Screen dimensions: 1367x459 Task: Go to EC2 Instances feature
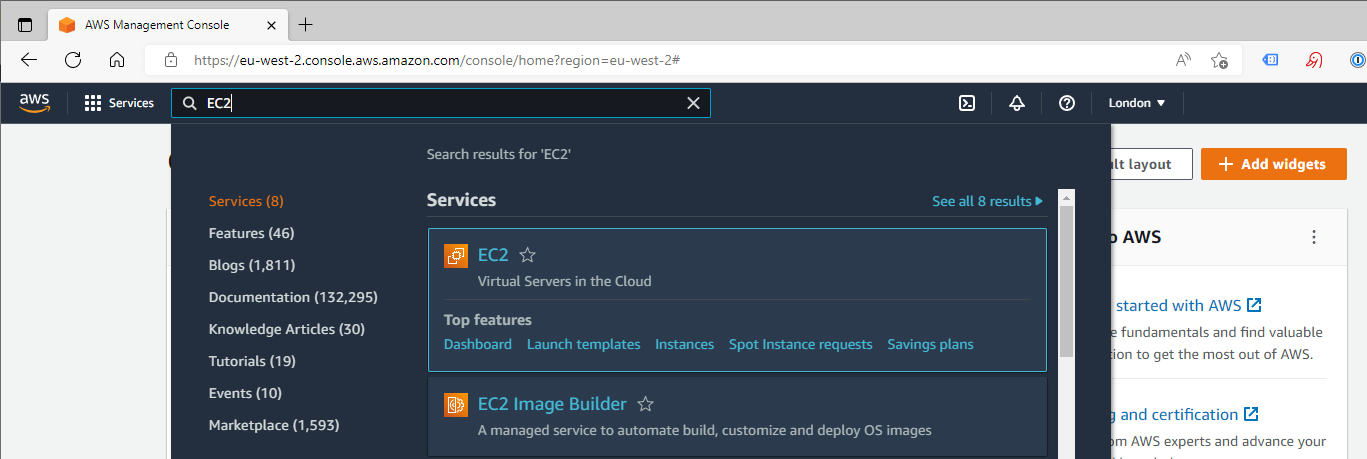pos(684,344)
